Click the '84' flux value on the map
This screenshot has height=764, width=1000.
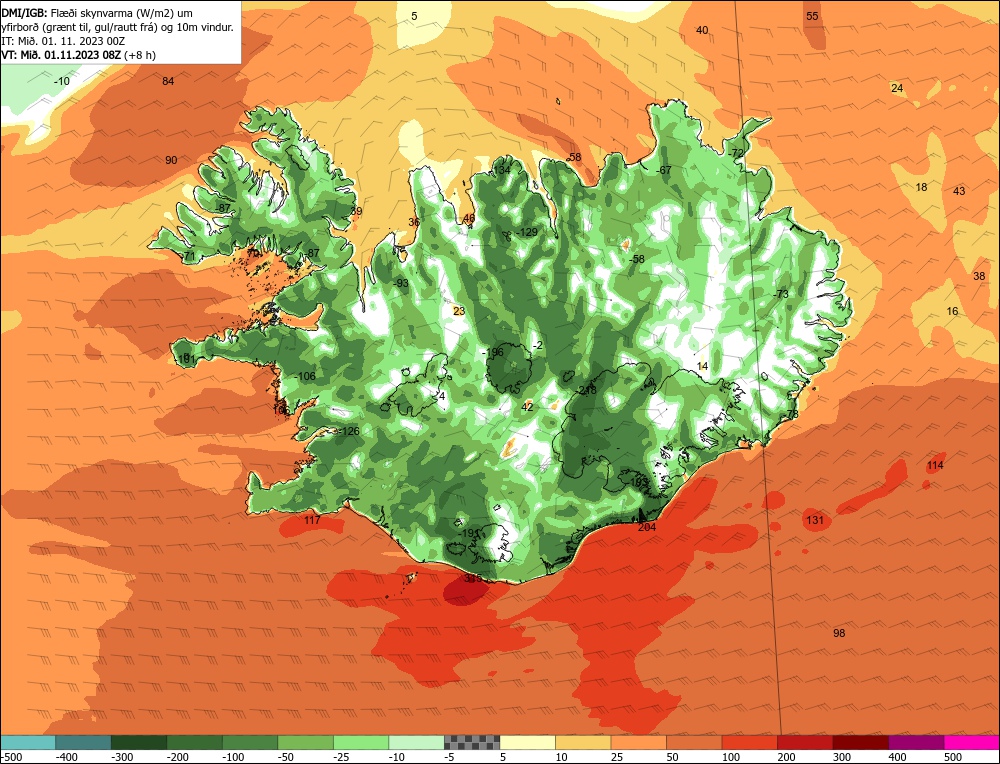[168, 81]
